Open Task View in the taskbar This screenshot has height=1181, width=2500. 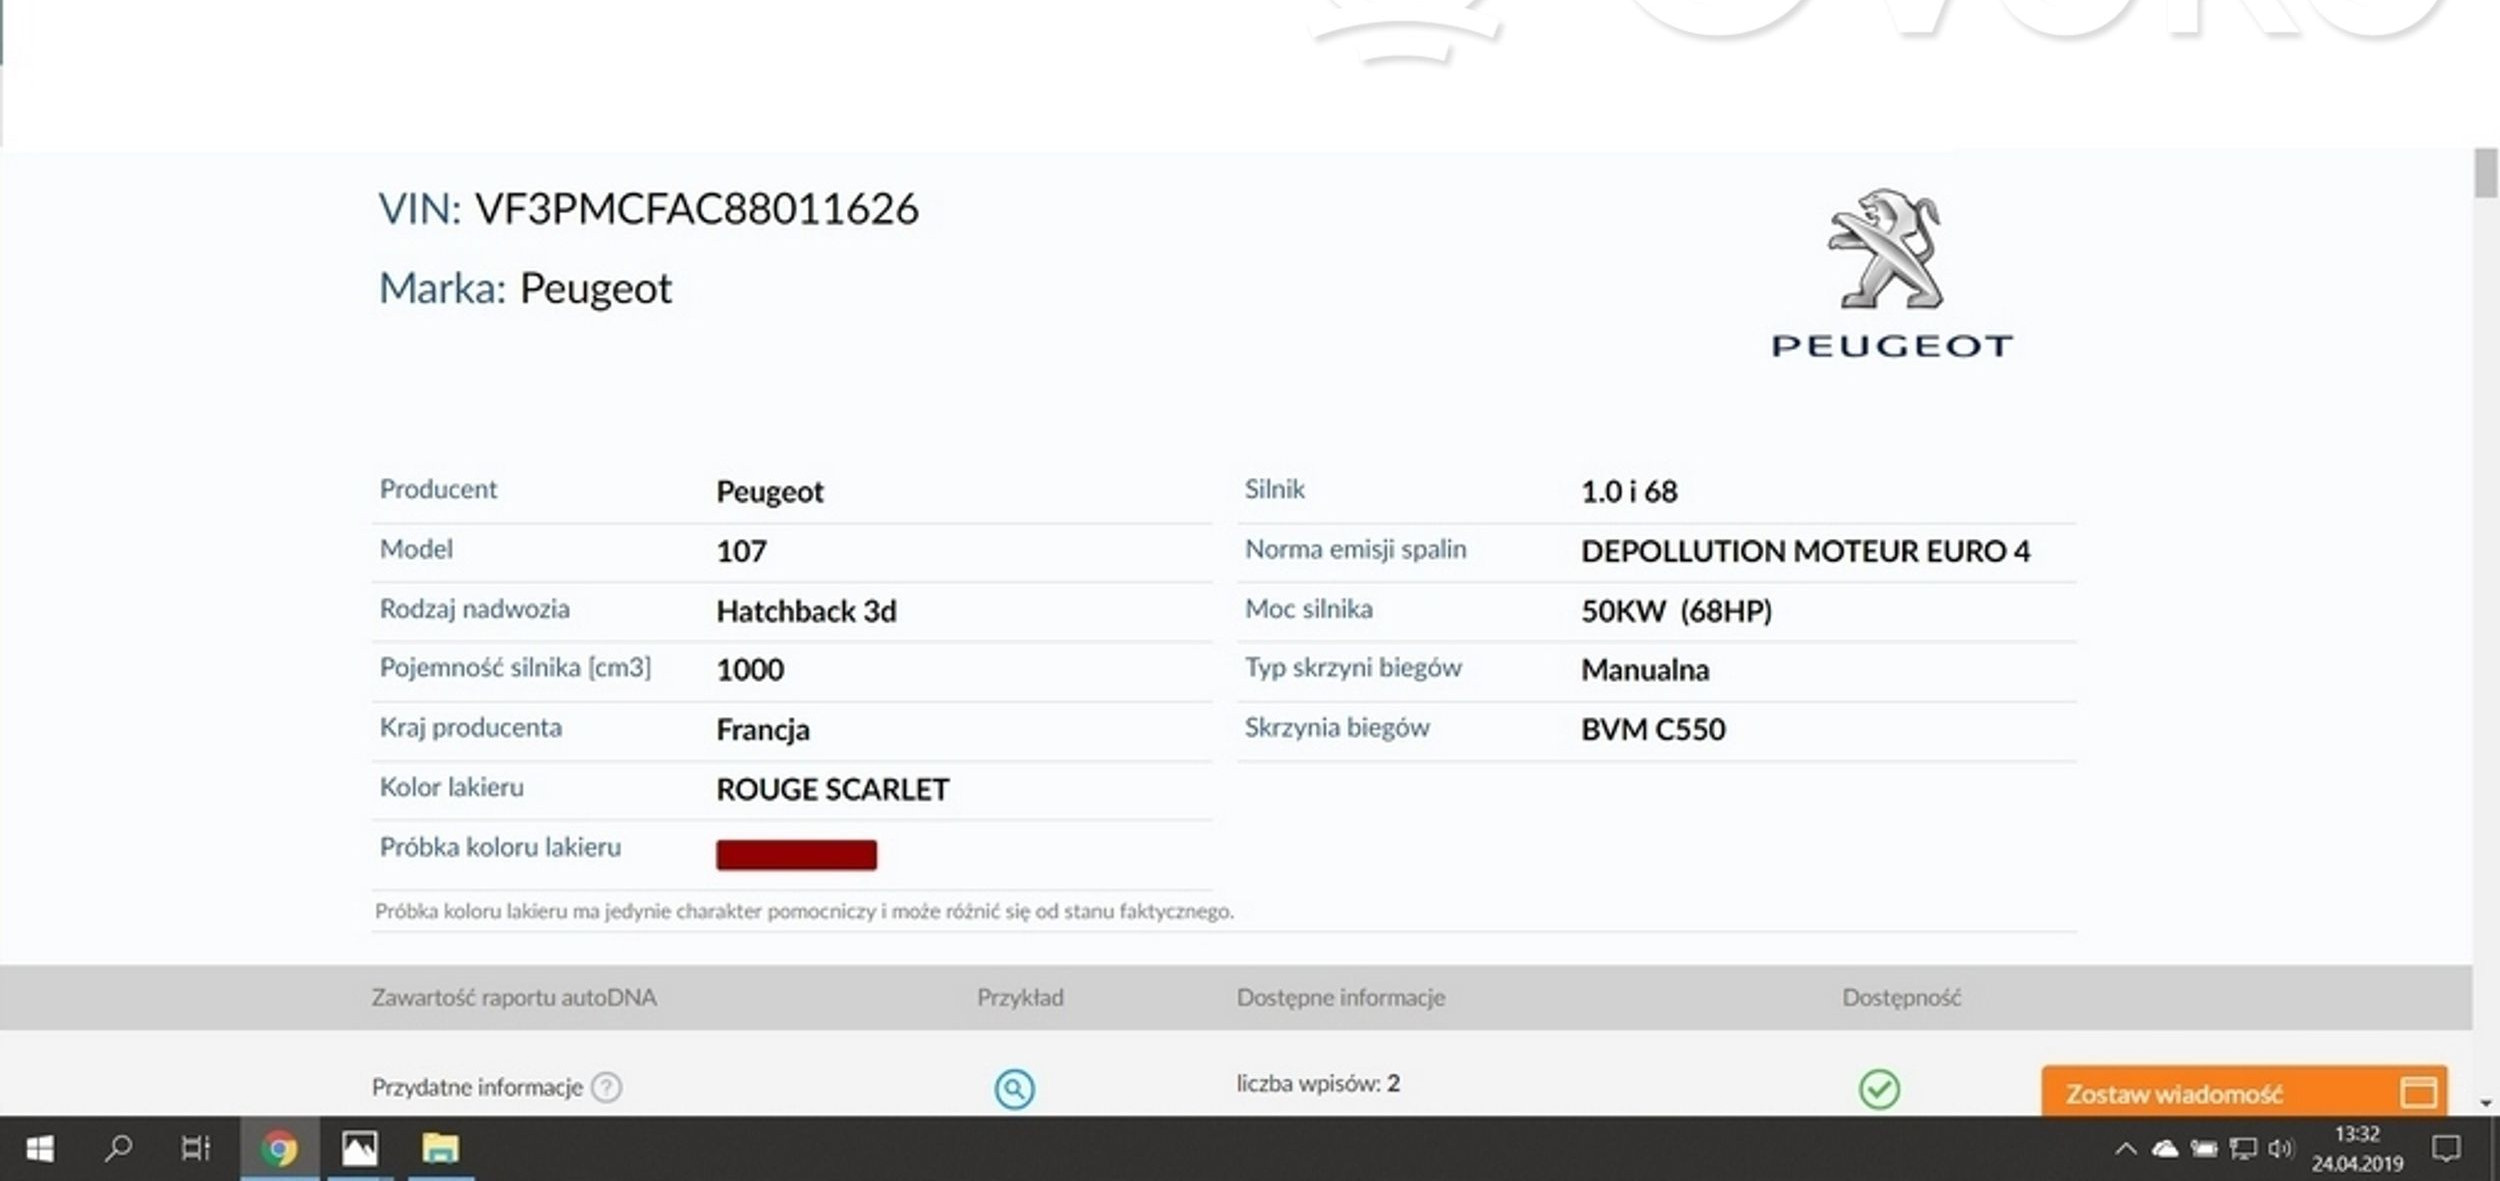195,1148
